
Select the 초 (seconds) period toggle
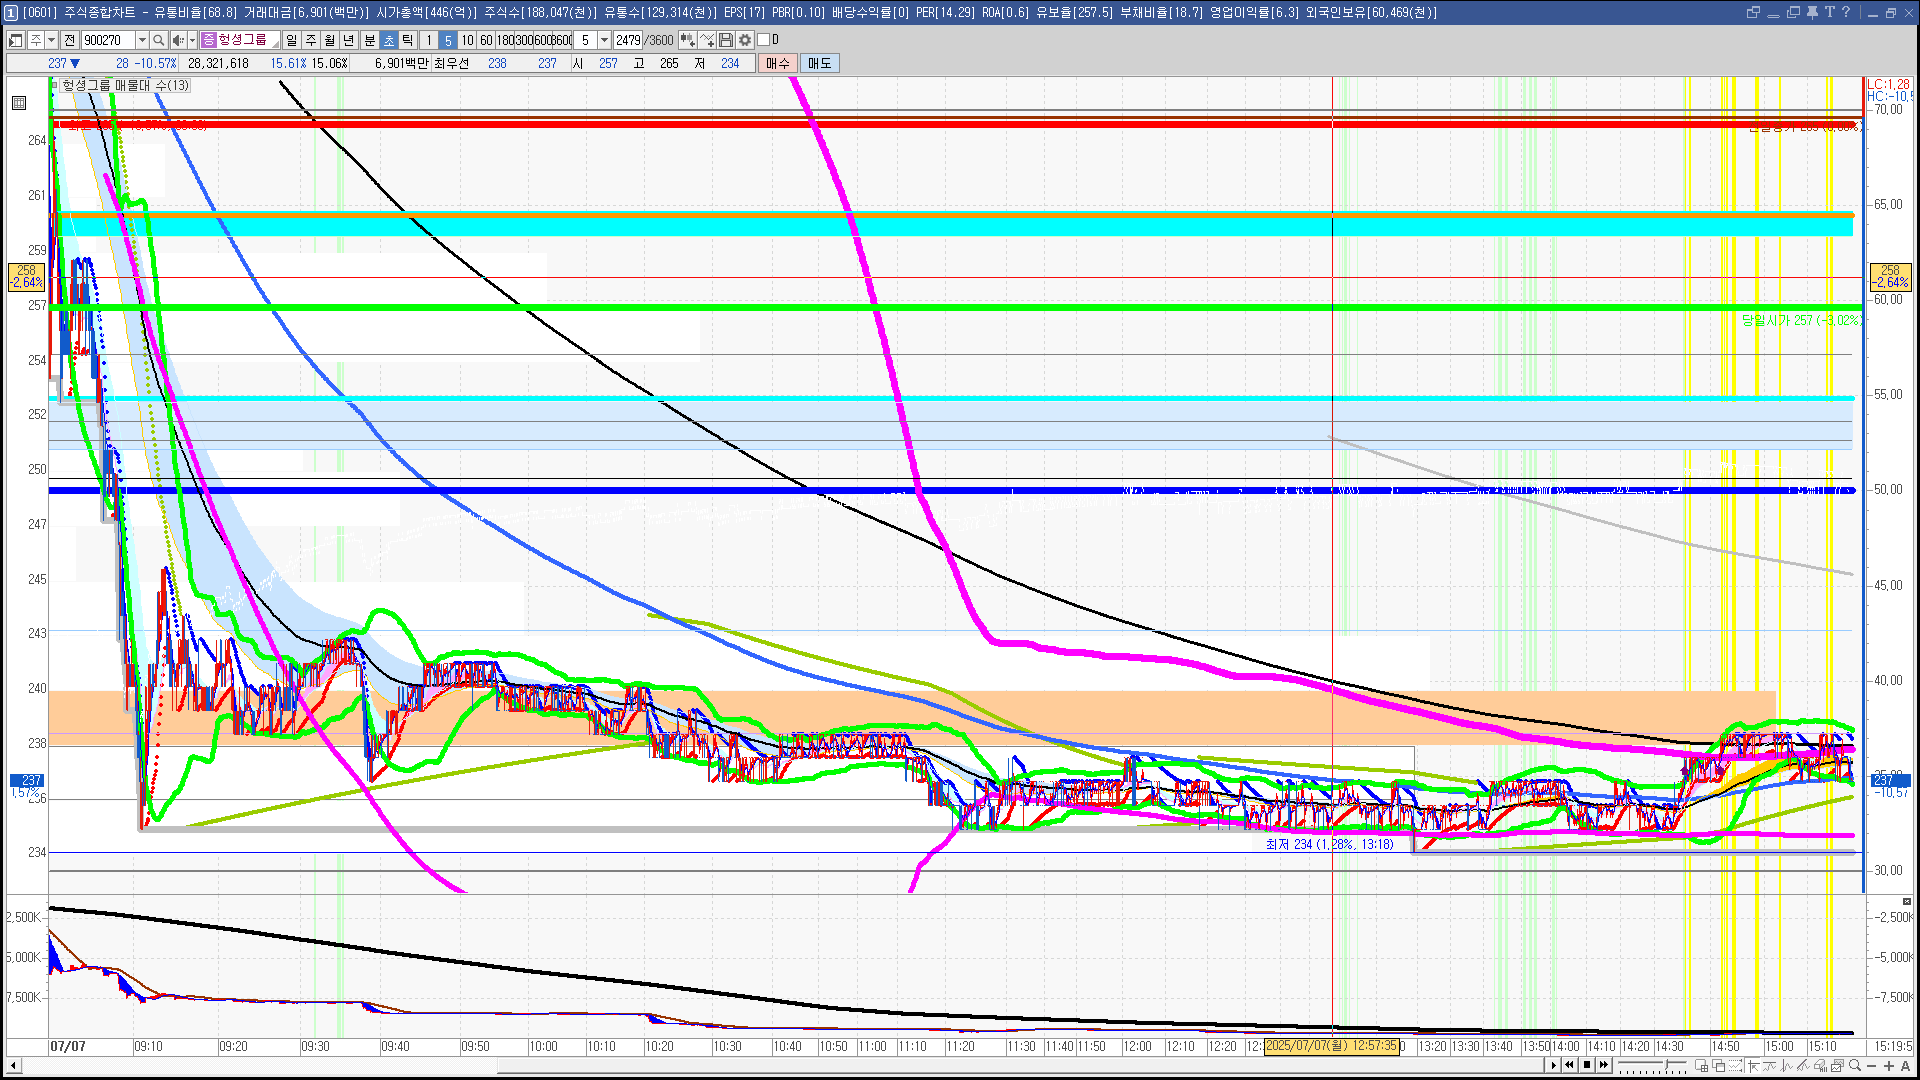(389, 40)
